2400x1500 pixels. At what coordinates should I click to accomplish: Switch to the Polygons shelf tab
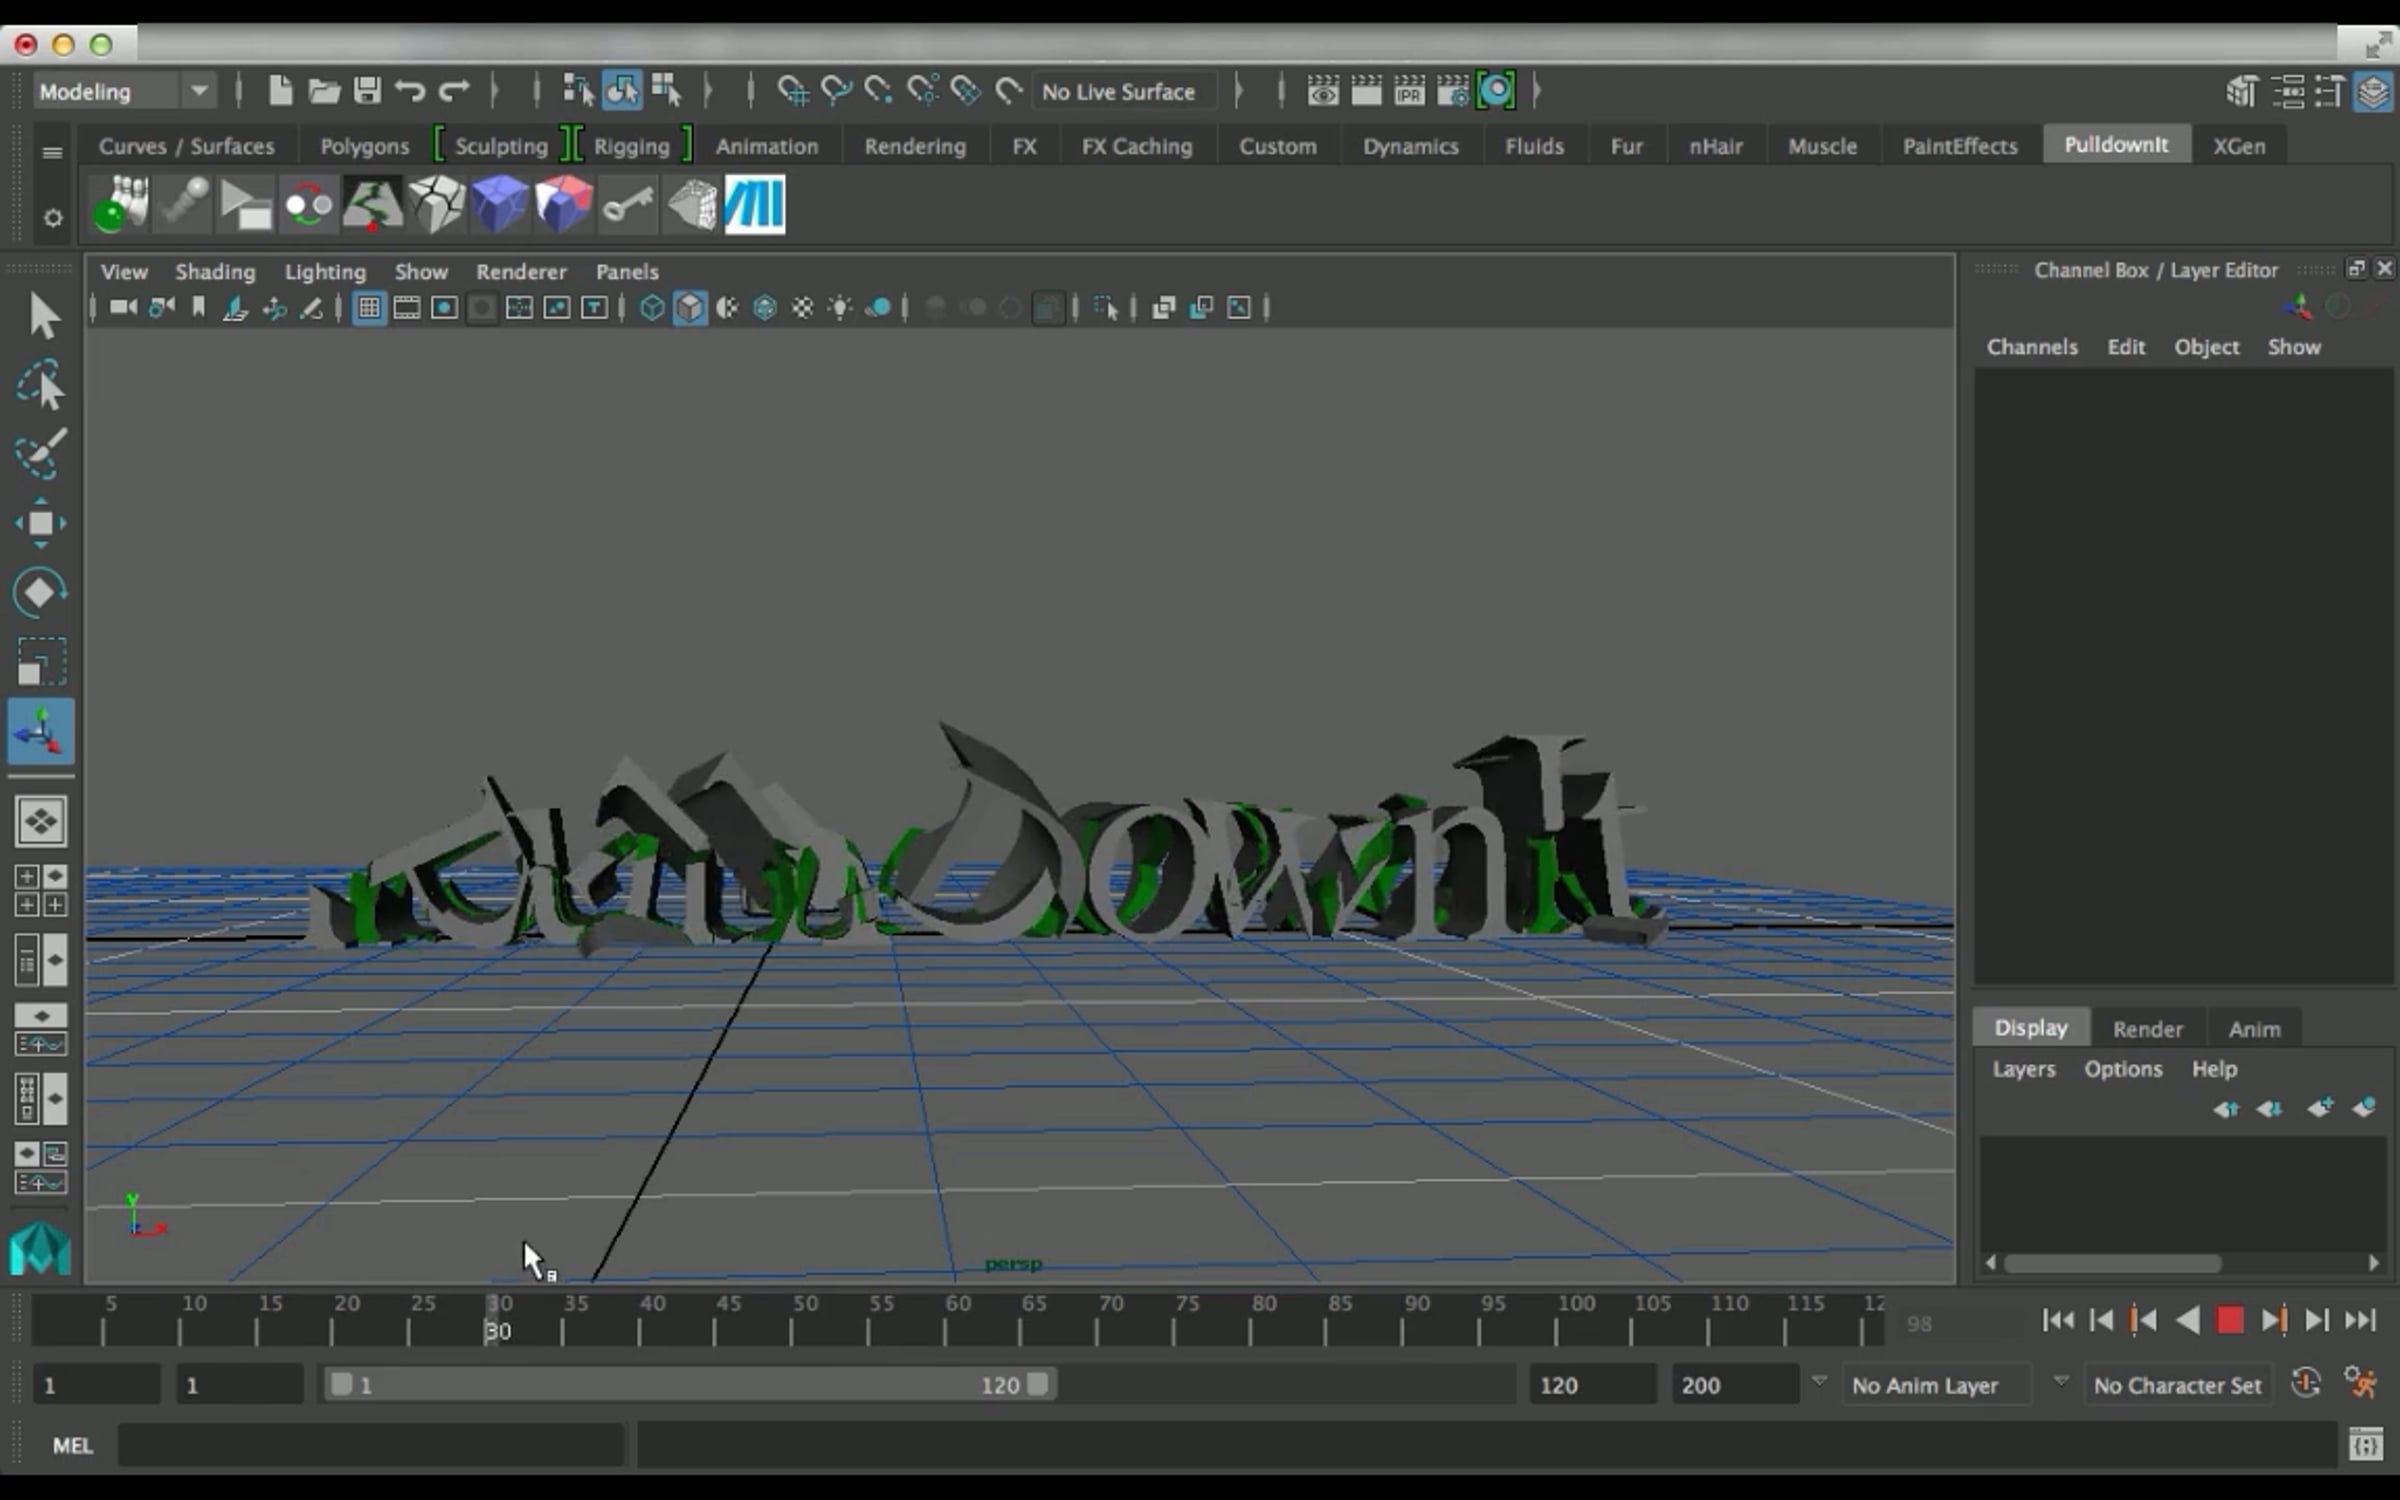[364, 146]
